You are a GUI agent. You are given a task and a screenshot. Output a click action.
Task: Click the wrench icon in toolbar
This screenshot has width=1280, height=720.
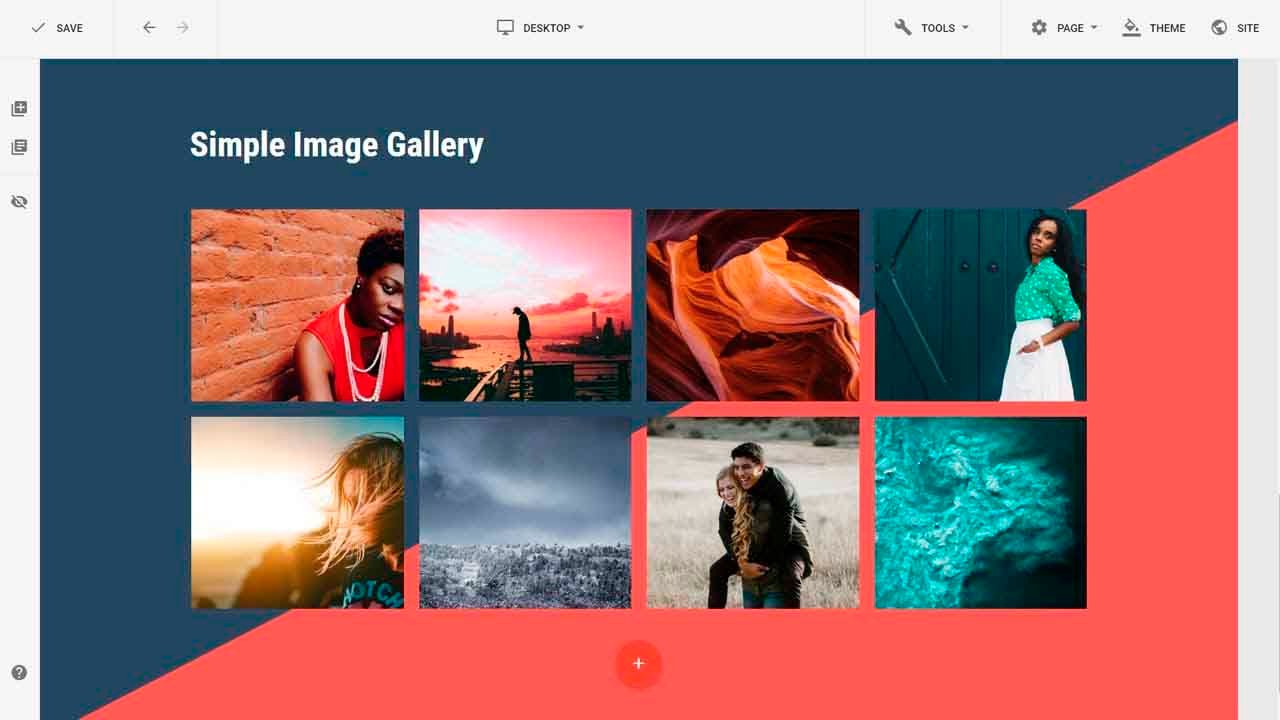[x=903, y=28]
